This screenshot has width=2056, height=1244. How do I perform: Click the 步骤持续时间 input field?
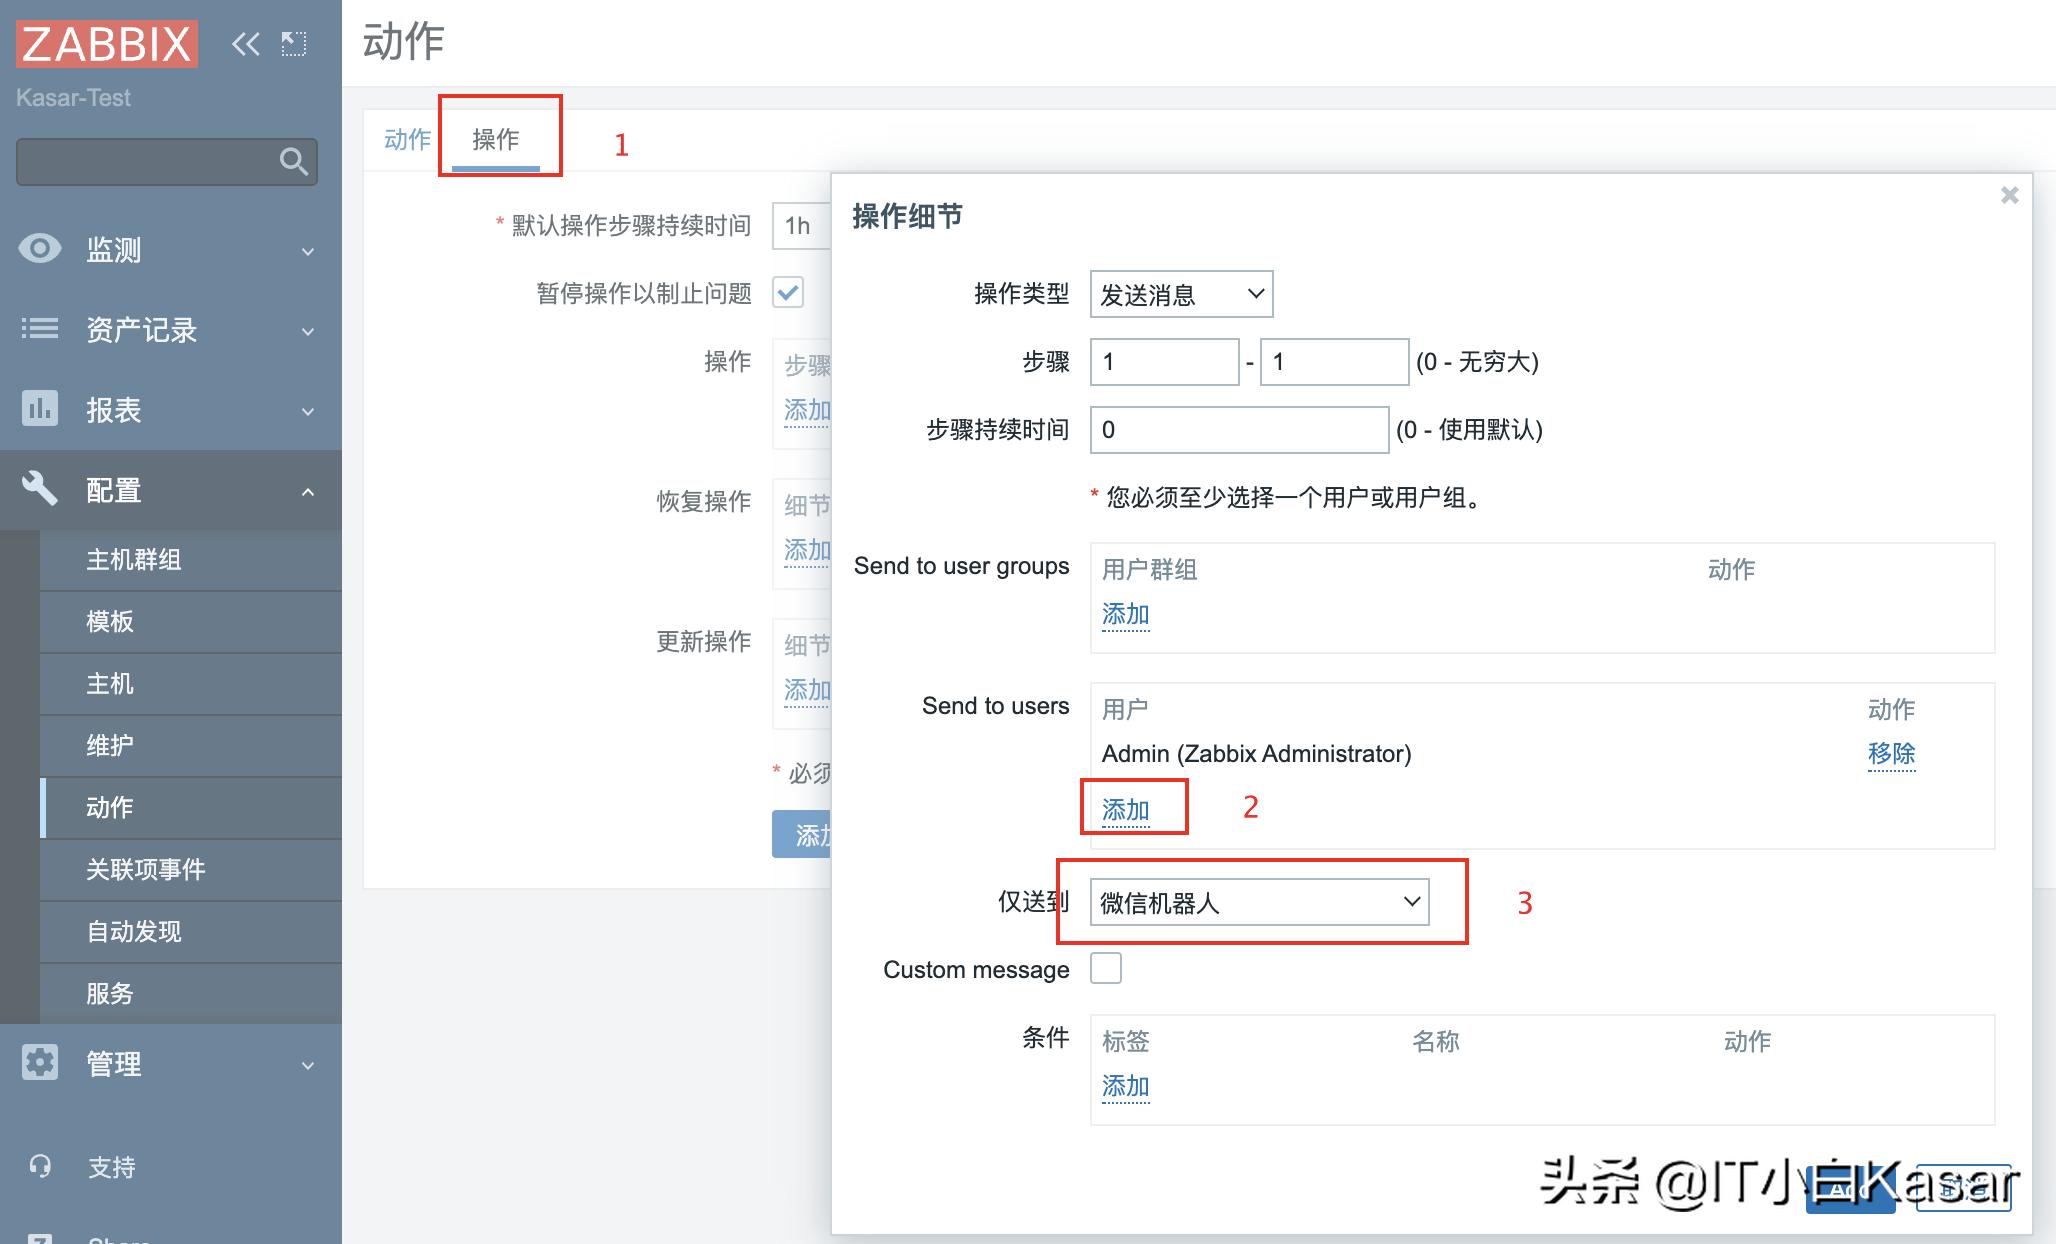click(x=1238, y=430)
